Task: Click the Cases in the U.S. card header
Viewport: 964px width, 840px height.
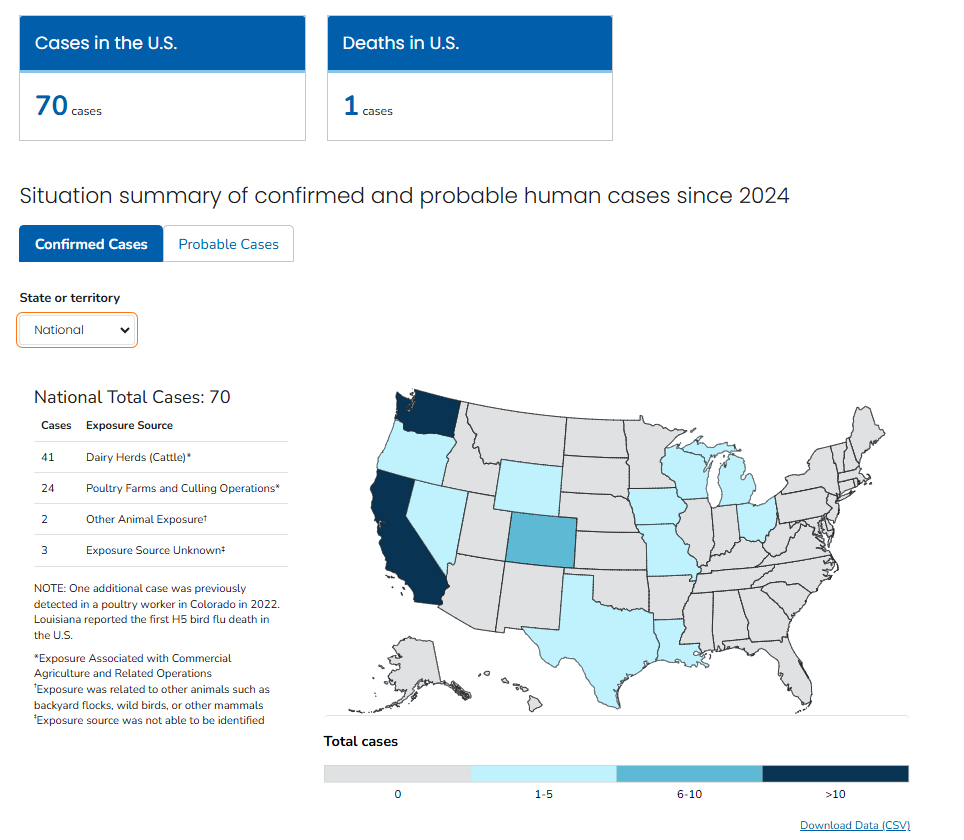Action: coord(162,43)
